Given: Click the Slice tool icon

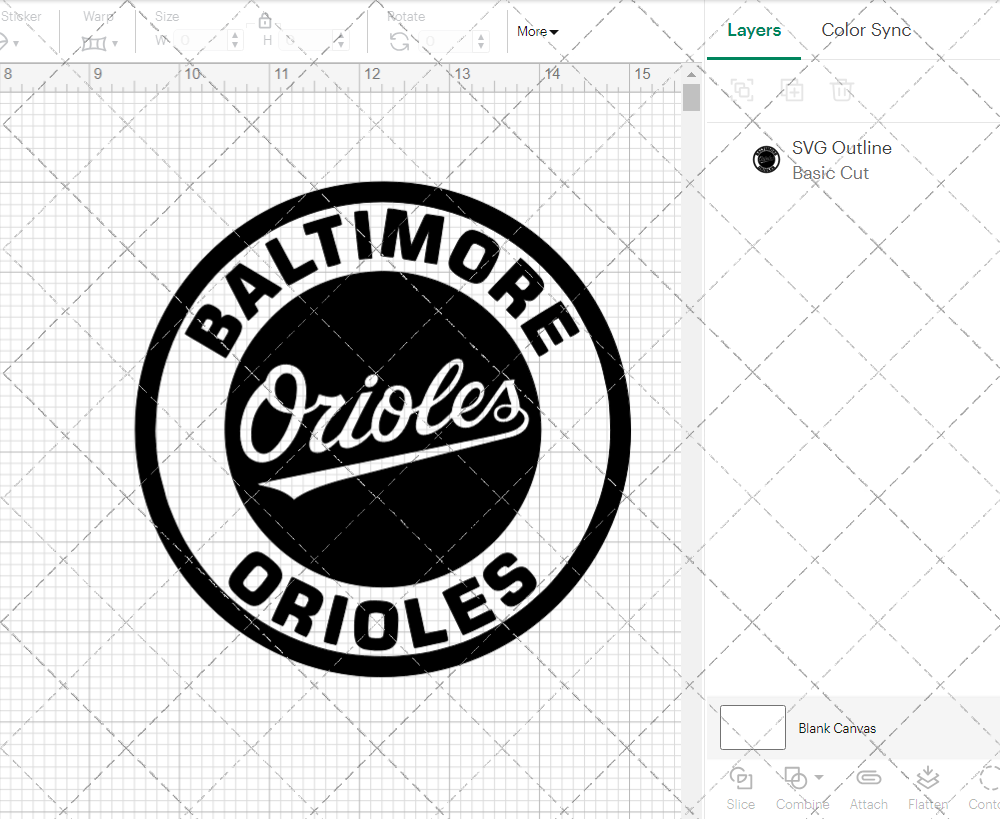Looking at the screenshot, I should tap(741, 779).
